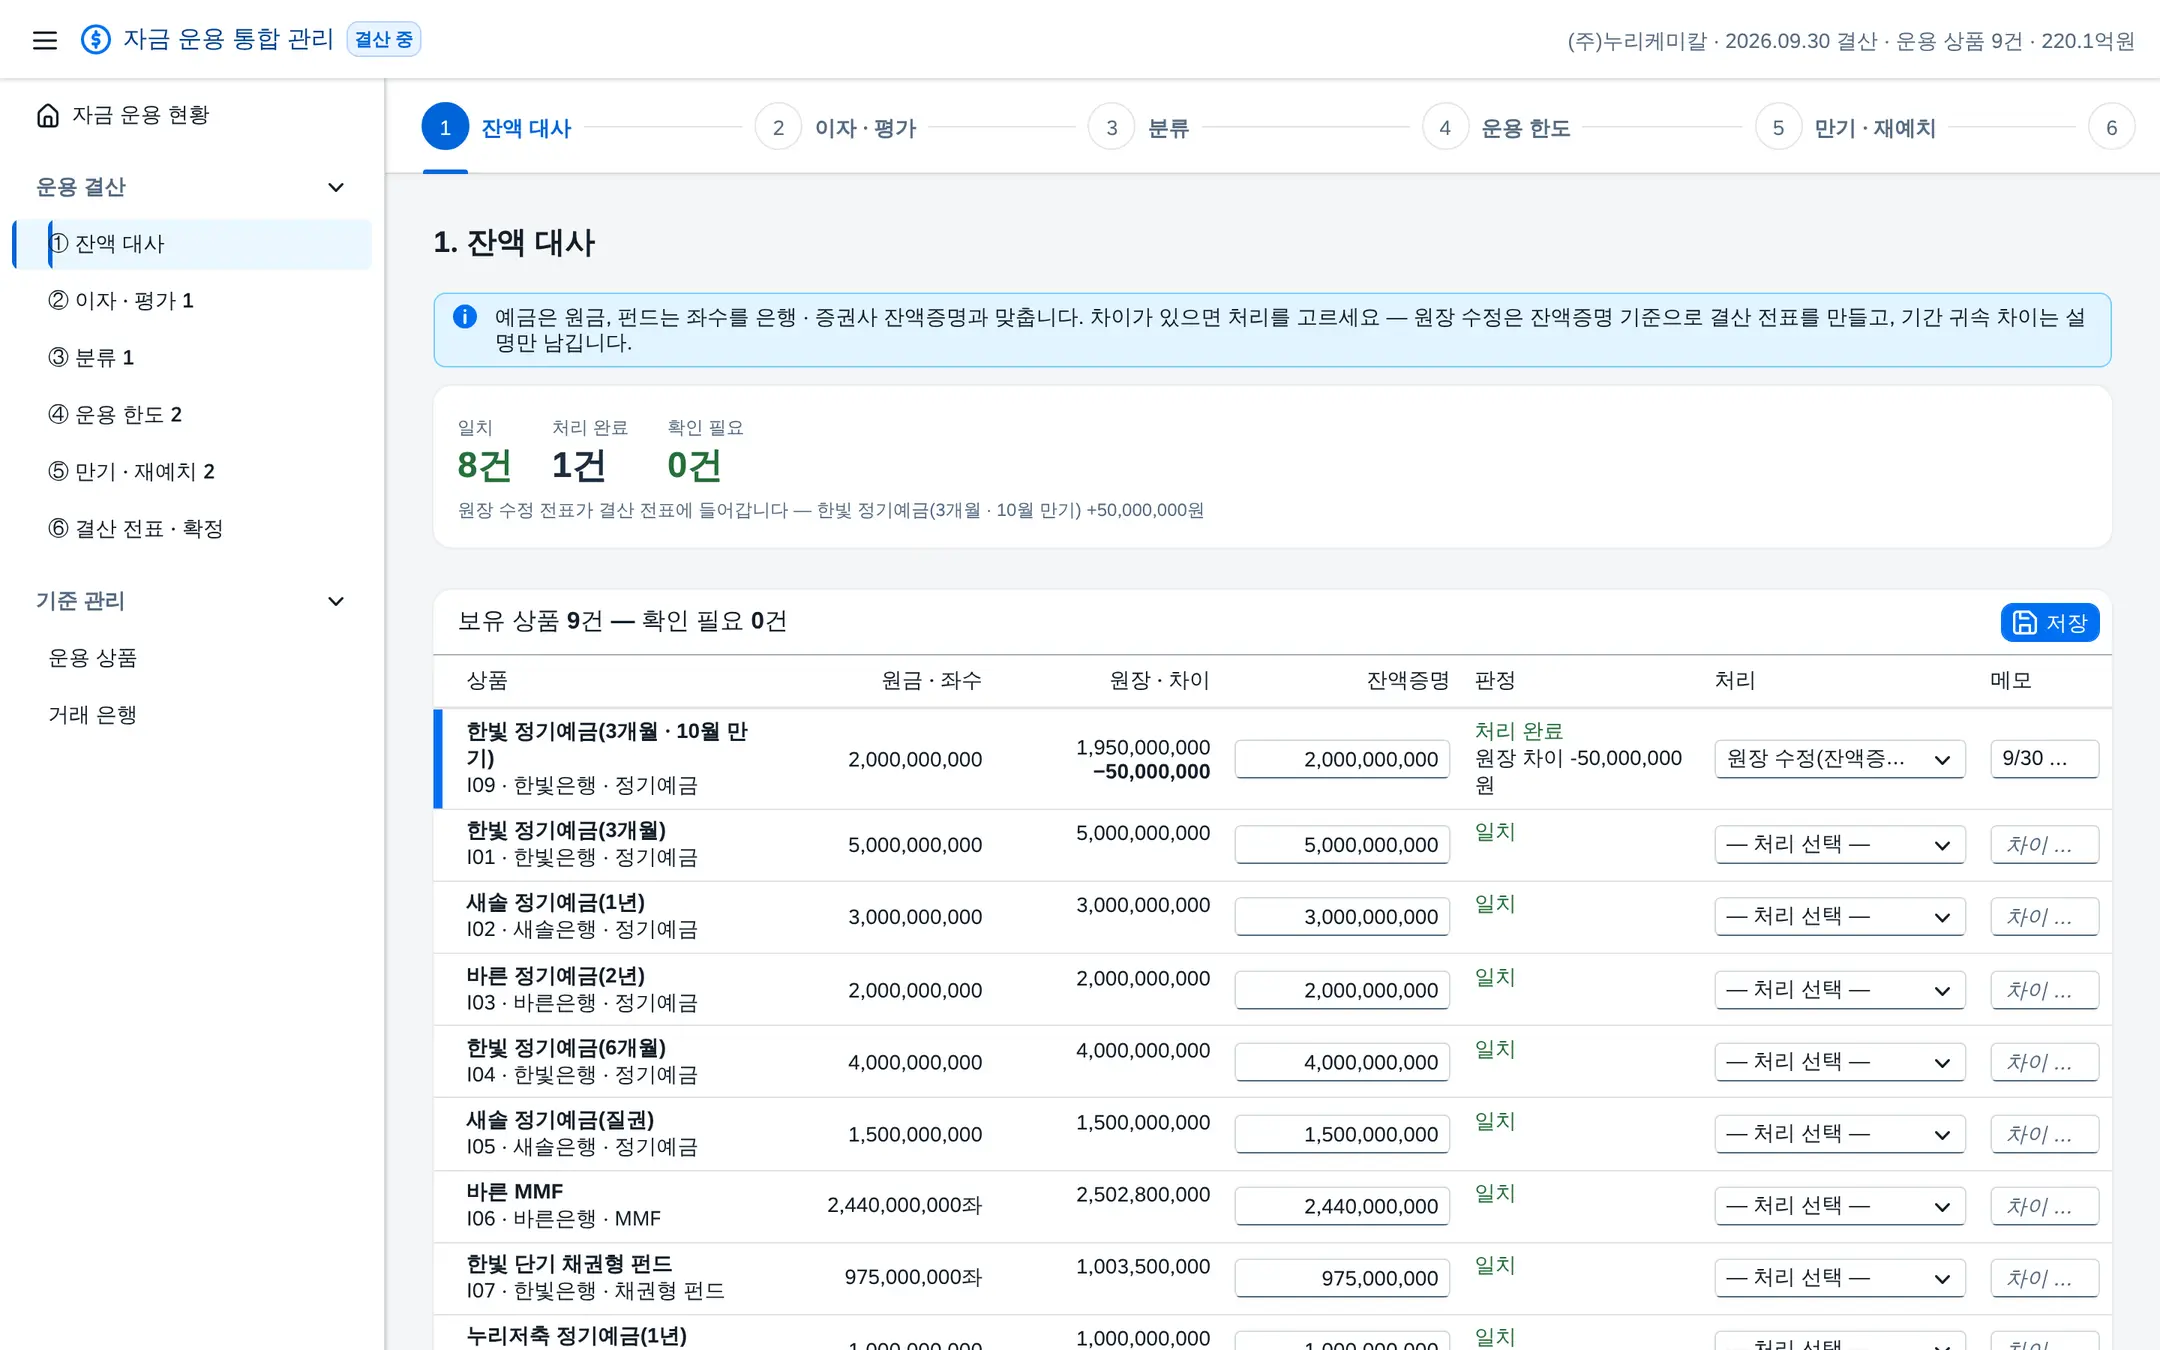
Task: Click the 처리 완료 1건 summary count
Action: click(x=578, y=465)
